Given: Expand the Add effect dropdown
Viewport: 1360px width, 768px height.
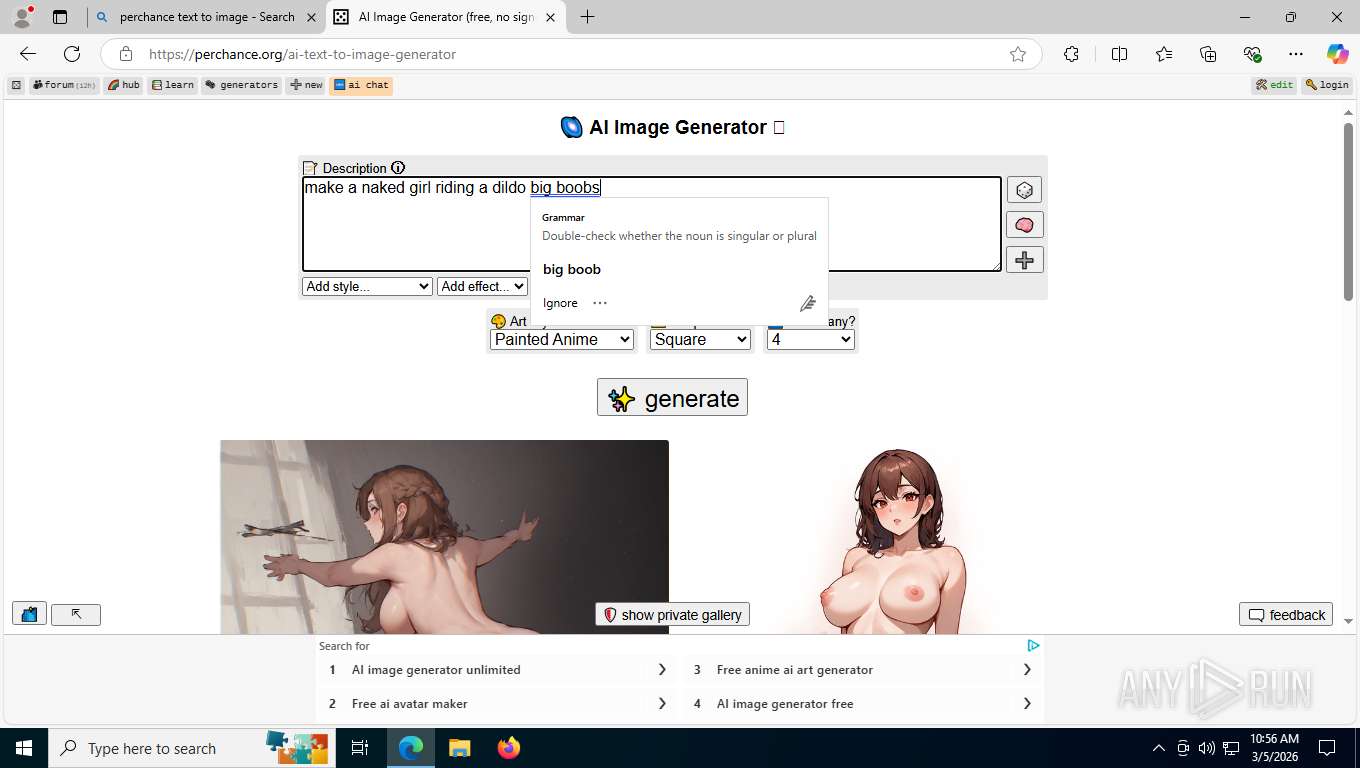Looking at the screenshot, I should pyautogui.click(x=482, y=286).
